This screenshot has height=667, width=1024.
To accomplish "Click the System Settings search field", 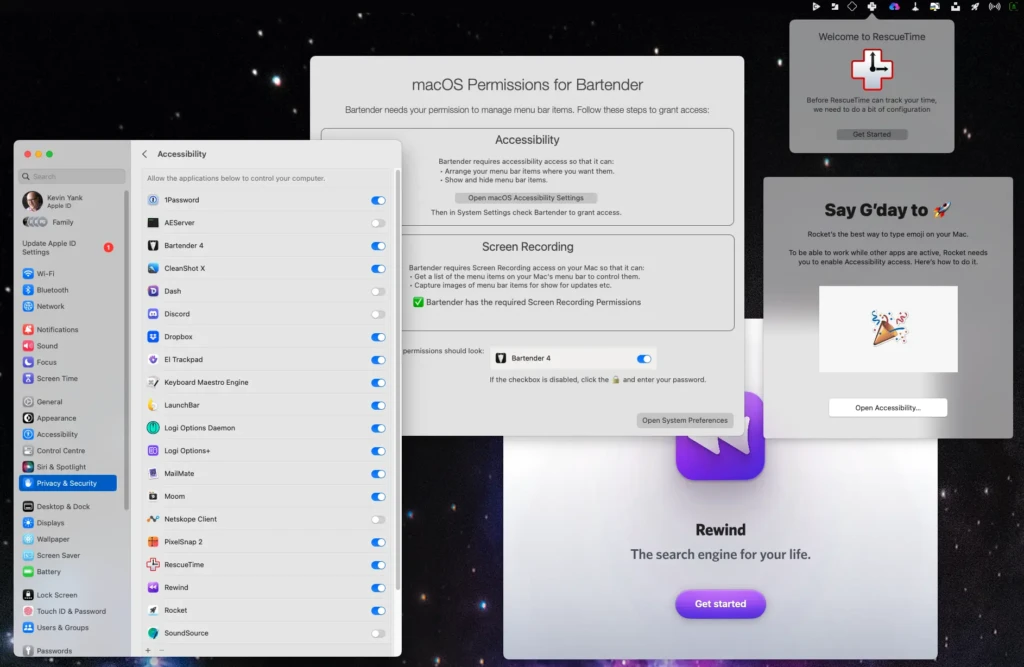I will pyautogui.click(x=71, y=174).
